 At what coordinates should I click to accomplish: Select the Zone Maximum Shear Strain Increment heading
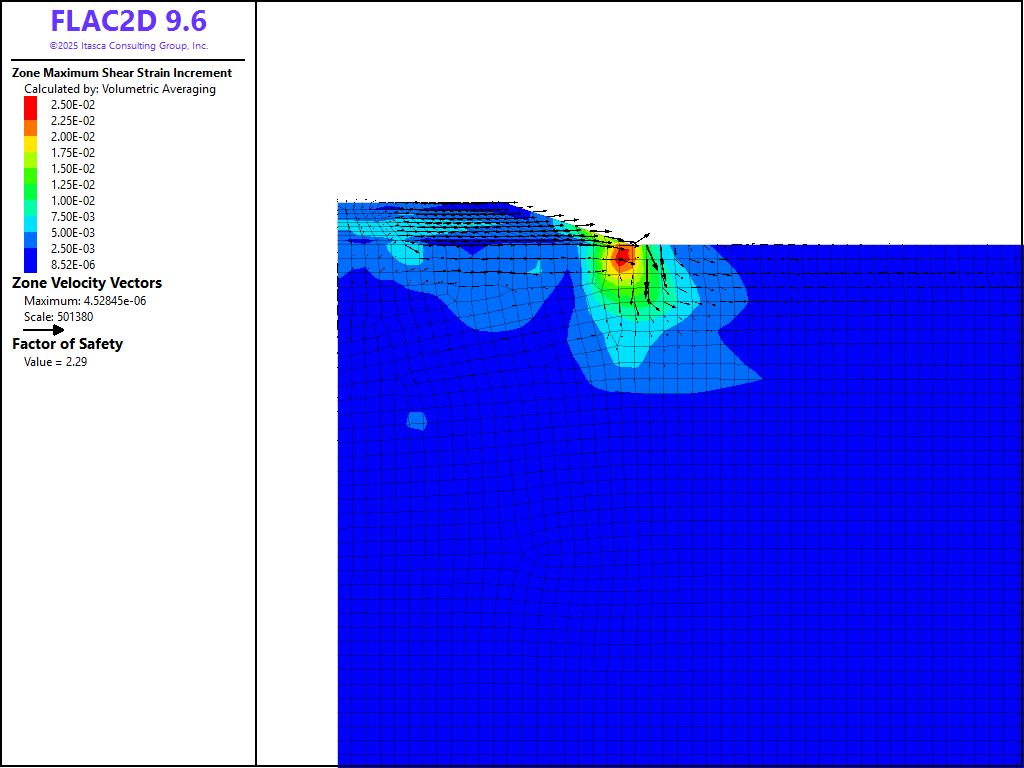(121, 73)
